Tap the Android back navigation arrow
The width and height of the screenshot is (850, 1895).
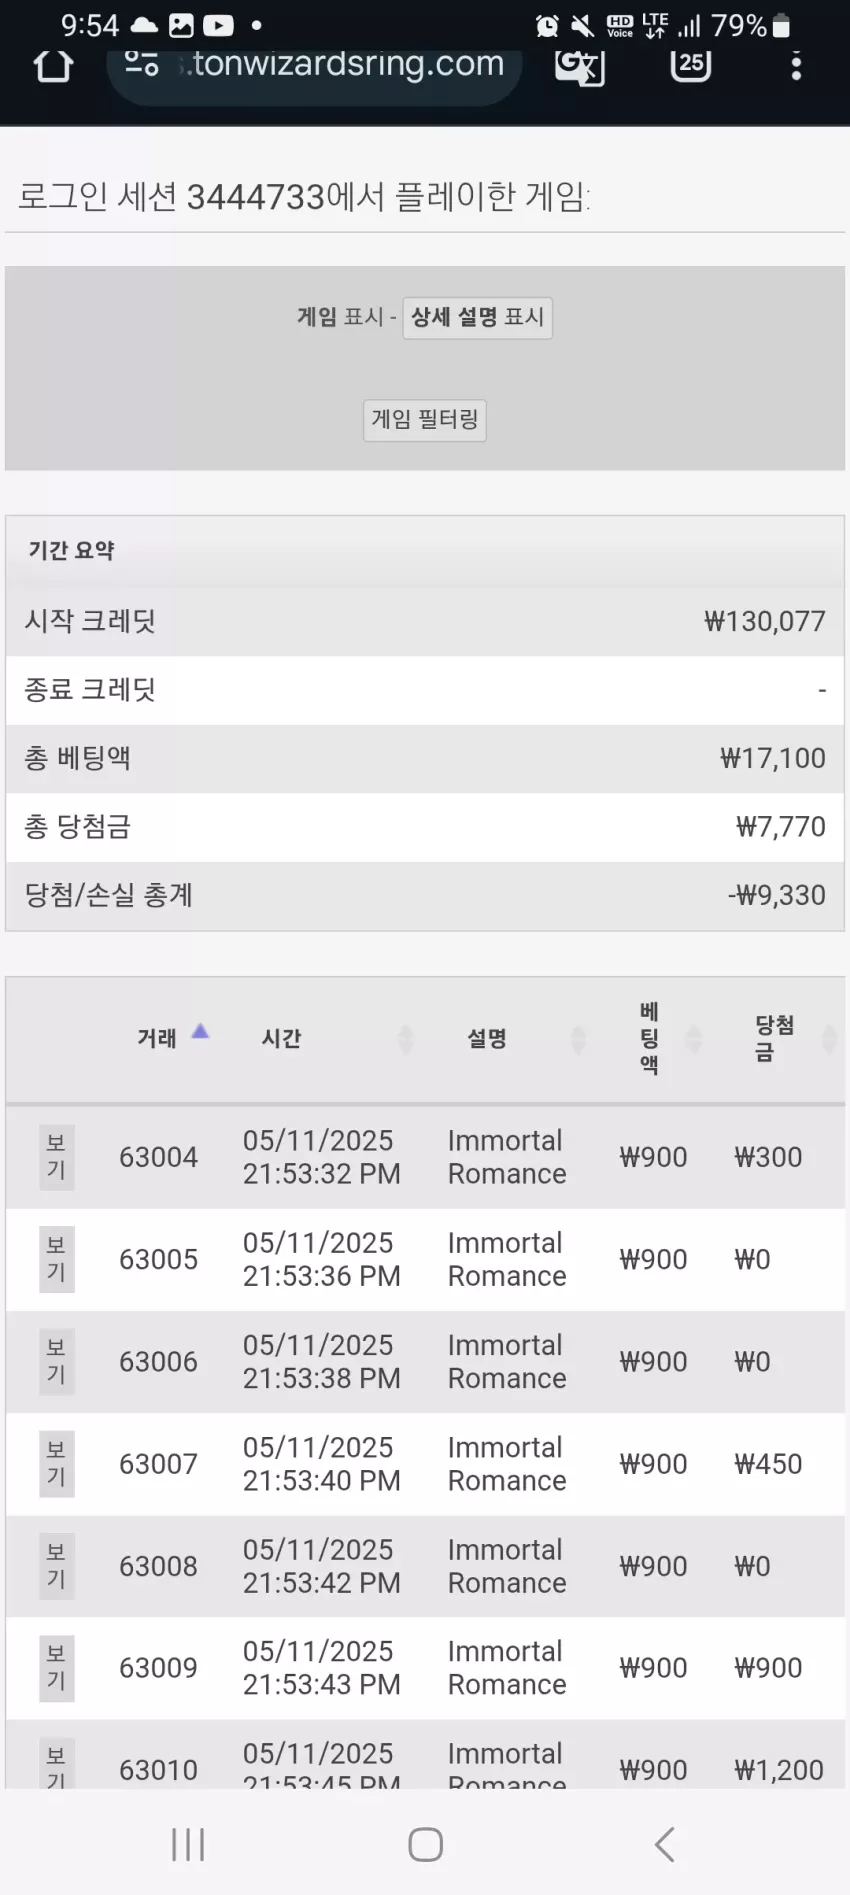pyautogui.click(x=665, y=1844)
